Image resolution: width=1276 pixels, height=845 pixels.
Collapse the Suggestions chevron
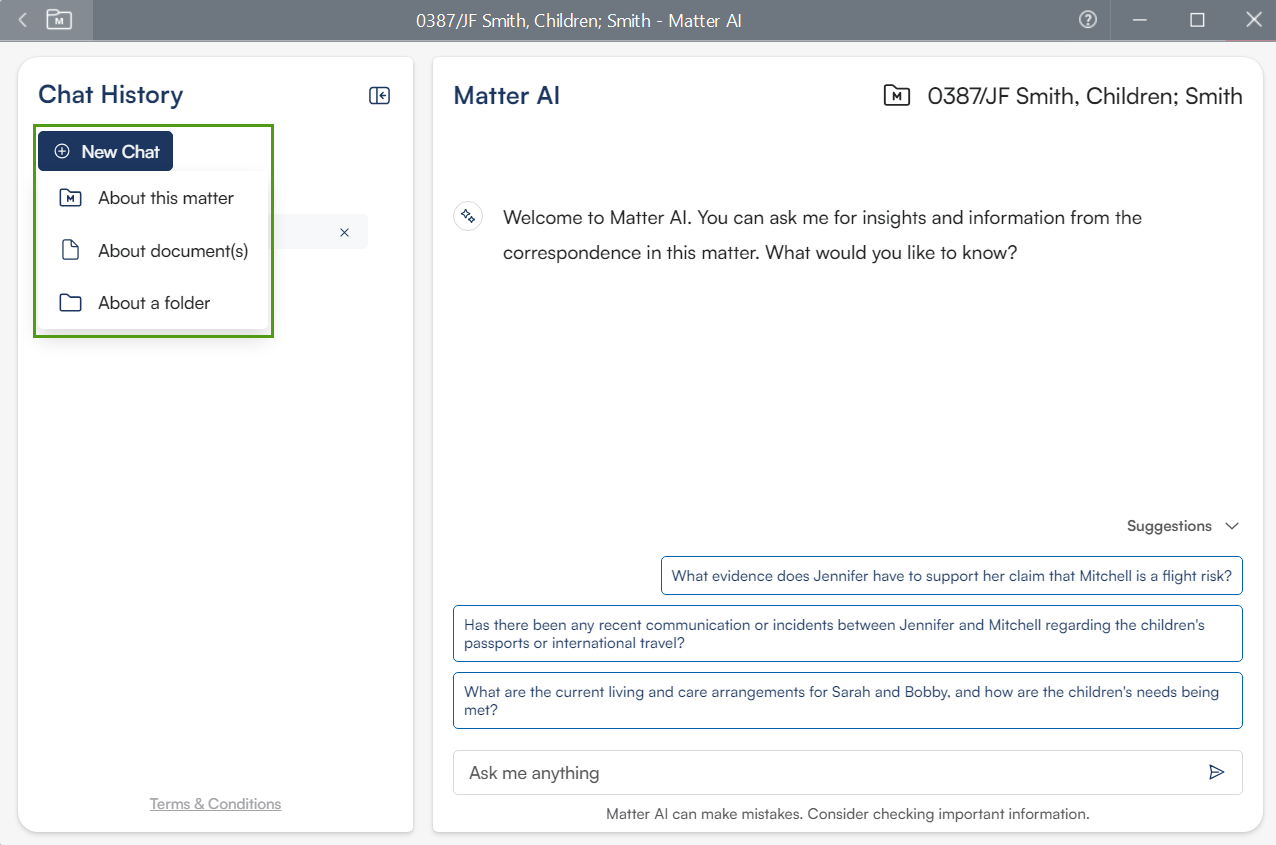click(x=1232, y=526)
